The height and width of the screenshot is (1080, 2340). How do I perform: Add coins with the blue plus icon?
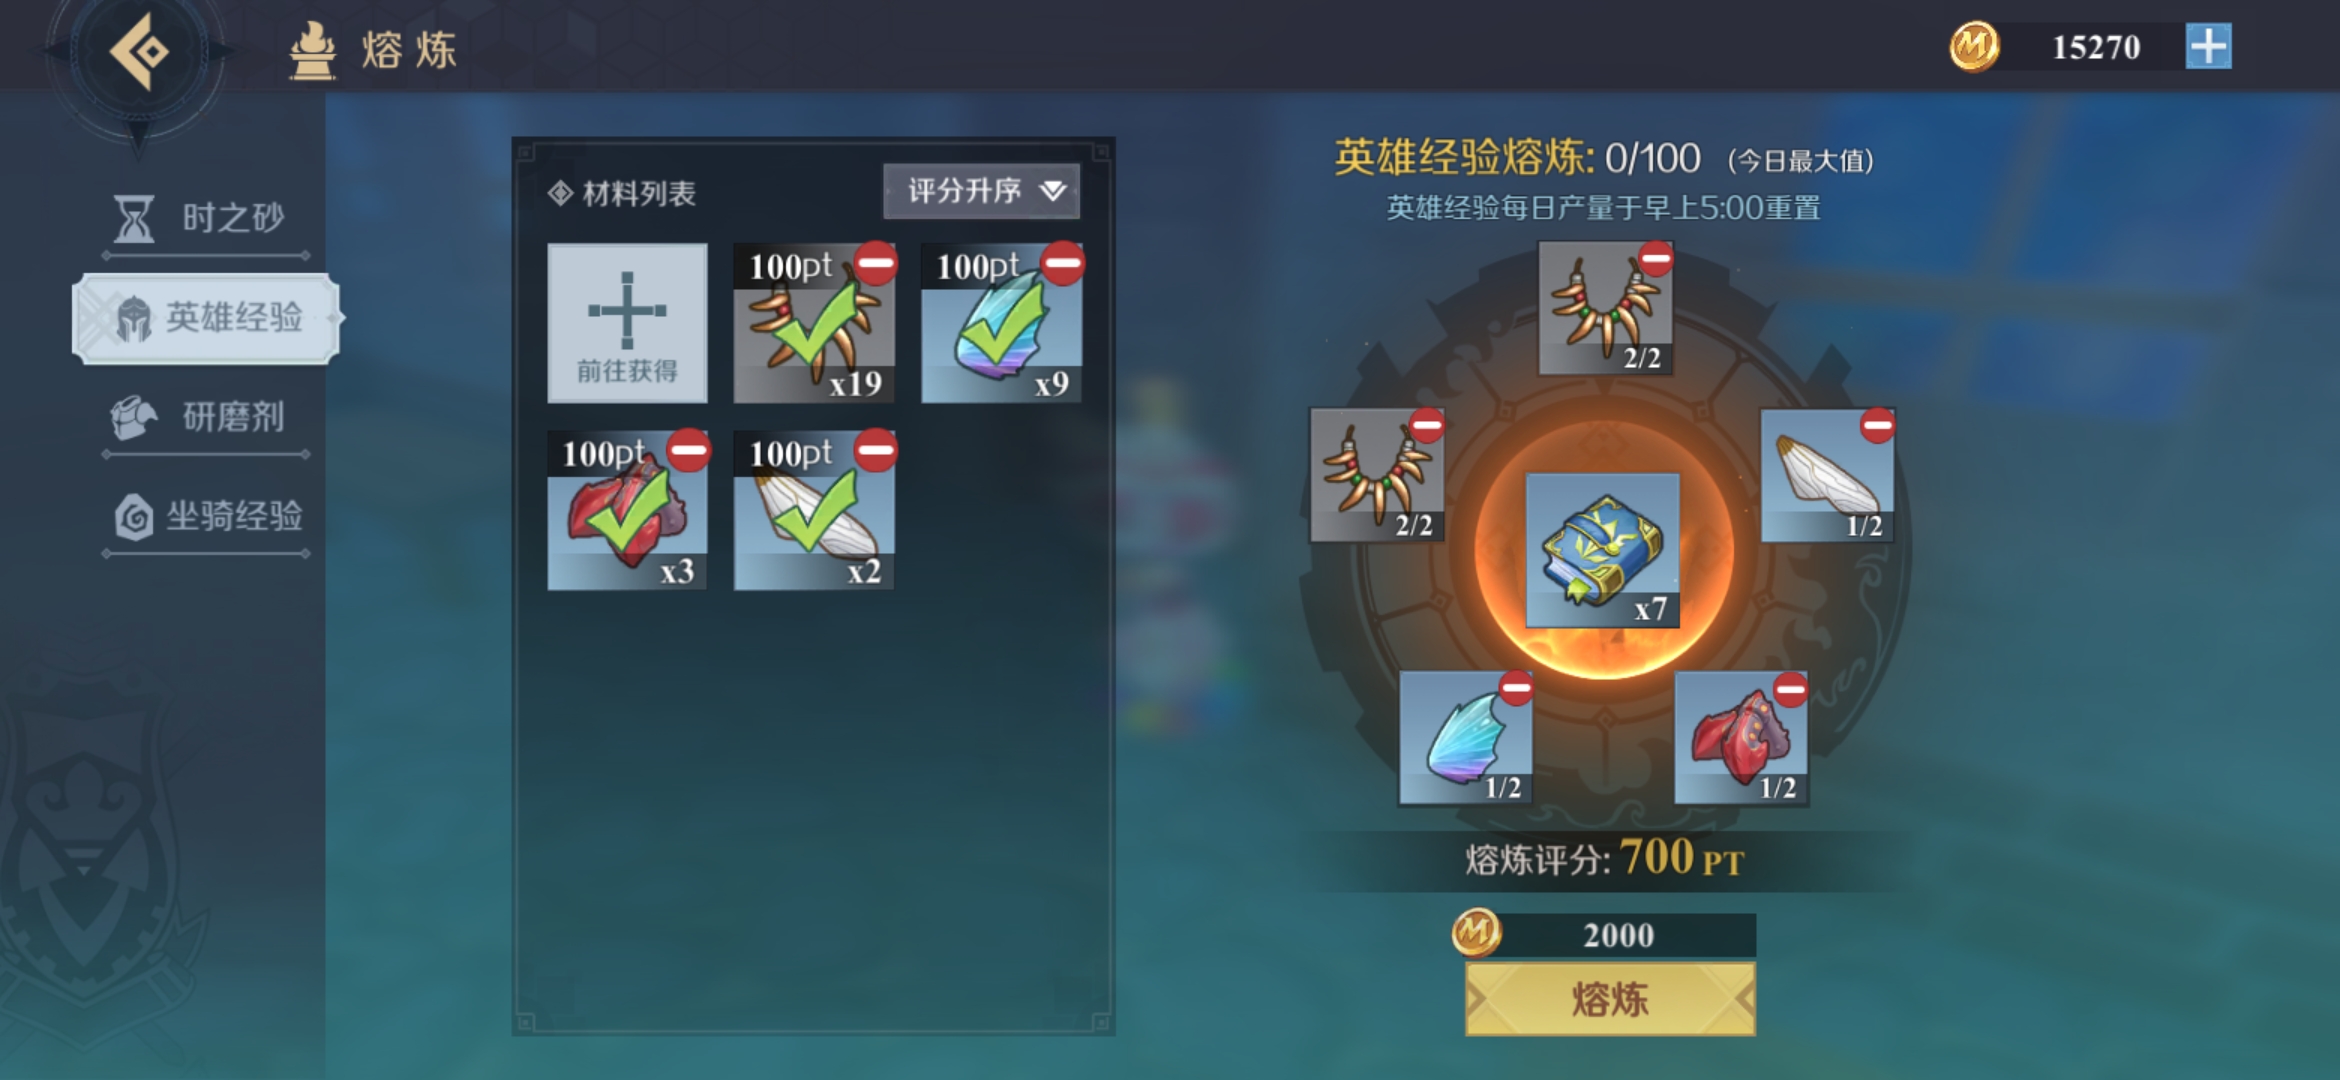pos(2208,47)
